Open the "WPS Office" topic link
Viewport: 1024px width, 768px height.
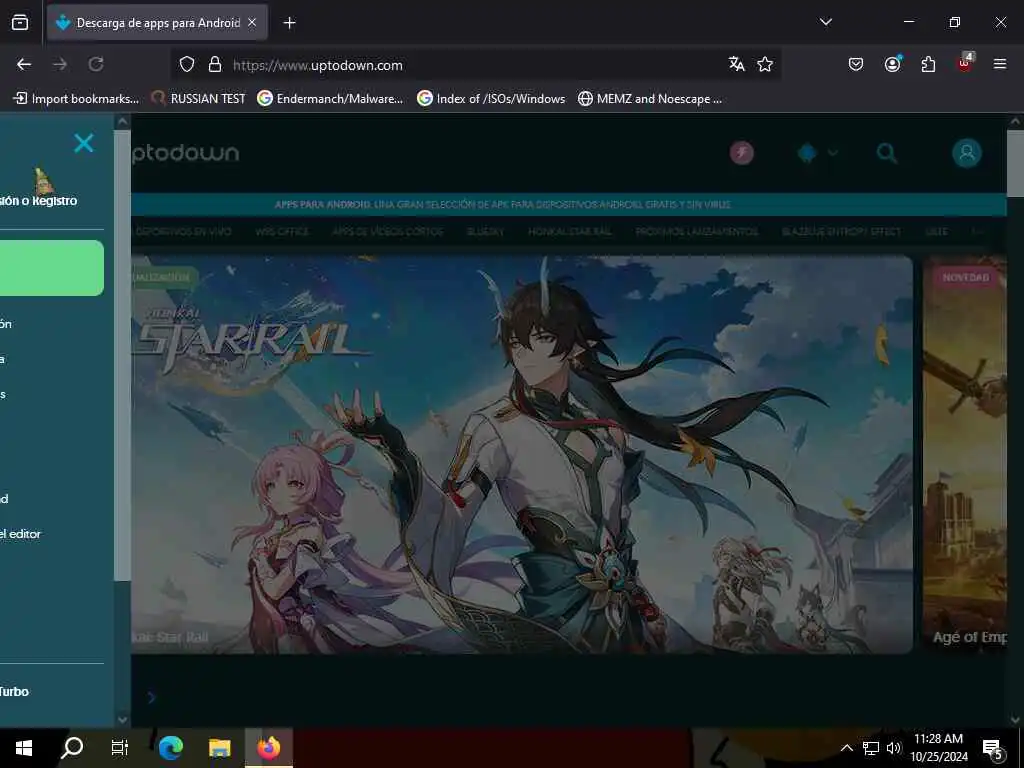(281, 232)
